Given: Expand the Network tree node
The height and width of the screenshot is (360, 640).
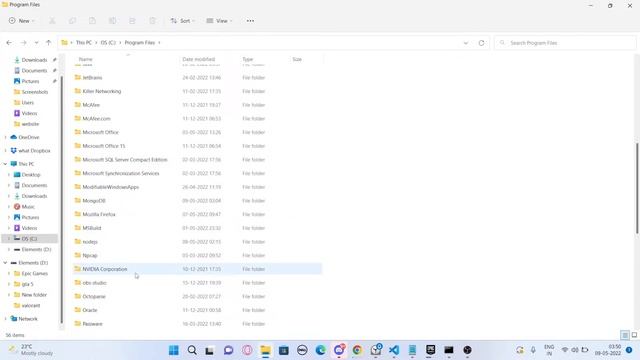Looking at the screenshot, I should pos(5,319).
